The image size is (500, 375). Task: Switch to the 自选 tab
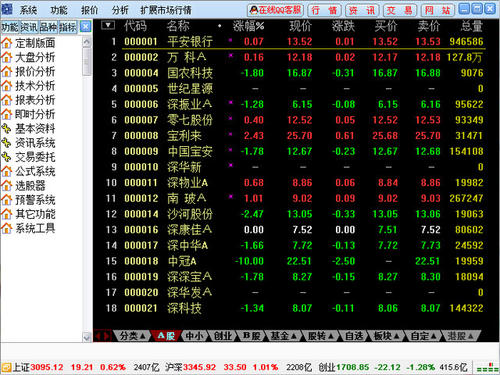tap(354, 336)
